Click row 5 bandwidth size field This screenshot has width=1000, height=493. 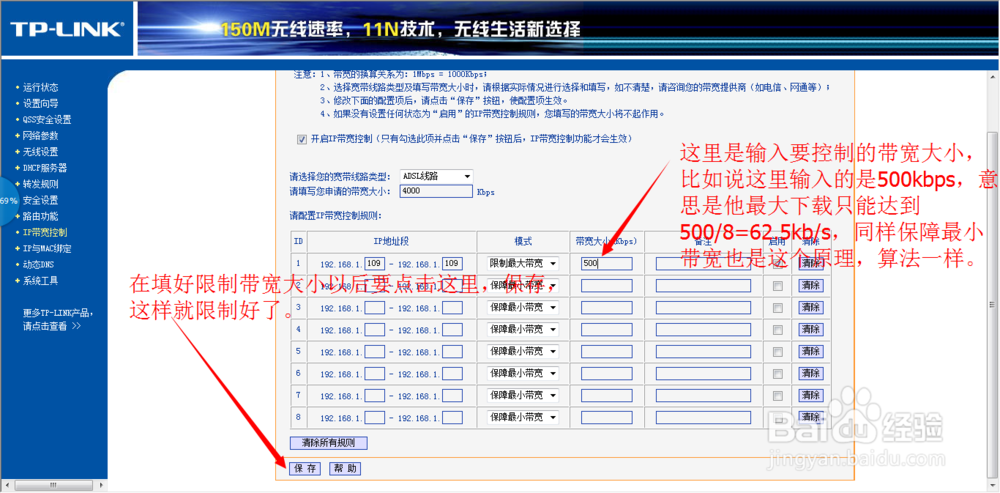(607, 351)
